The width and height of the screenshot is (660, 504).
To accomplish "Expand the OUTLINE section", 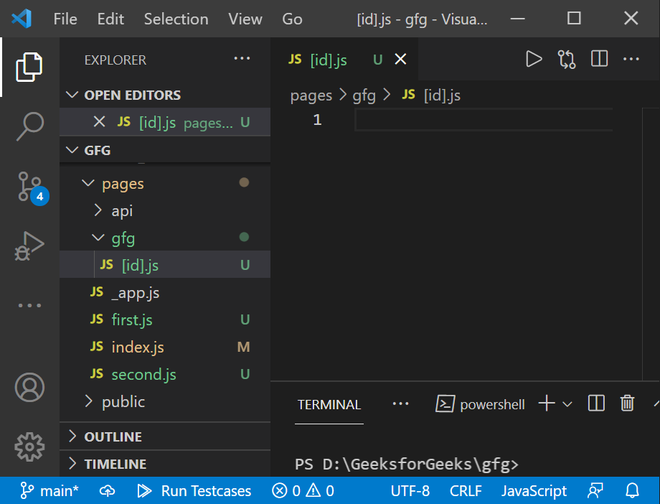I will (112, 437).
